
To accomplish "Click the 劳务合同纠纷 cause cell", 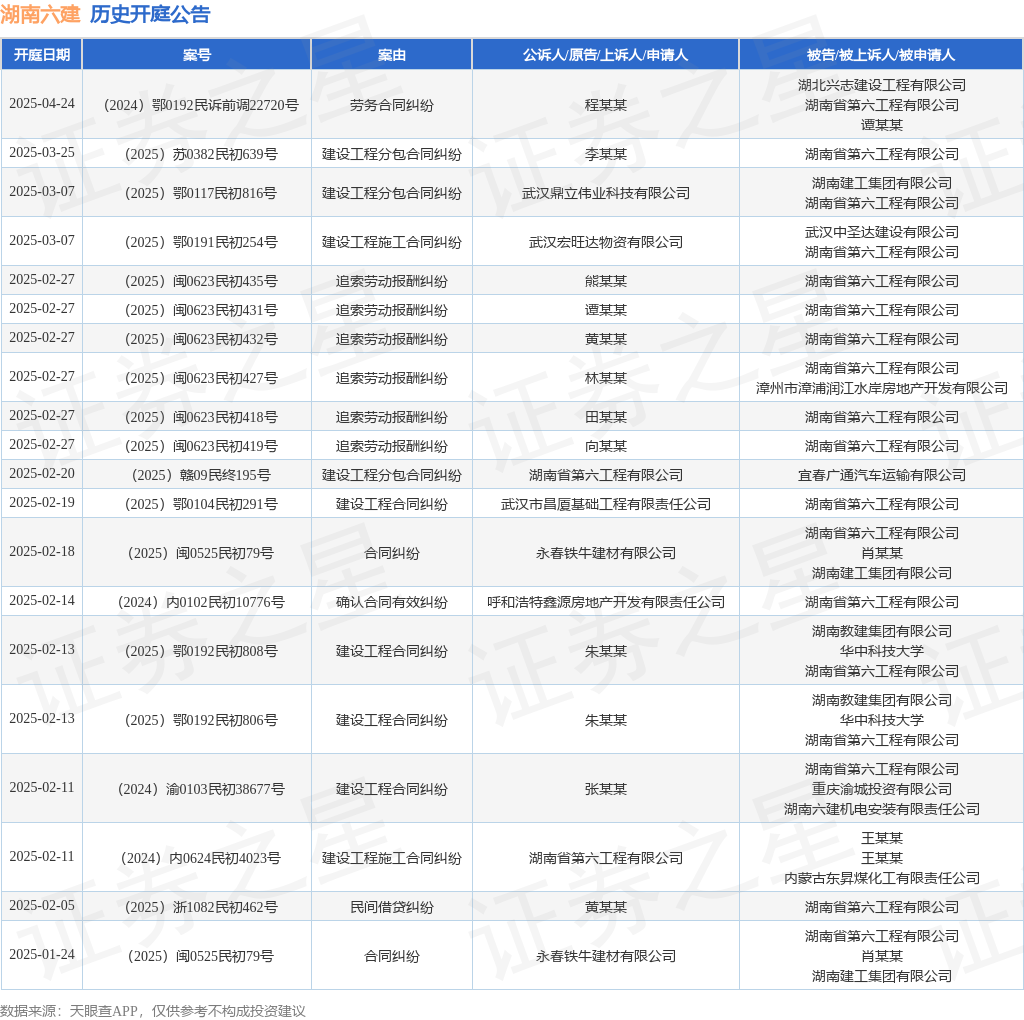I will (391, 105).
